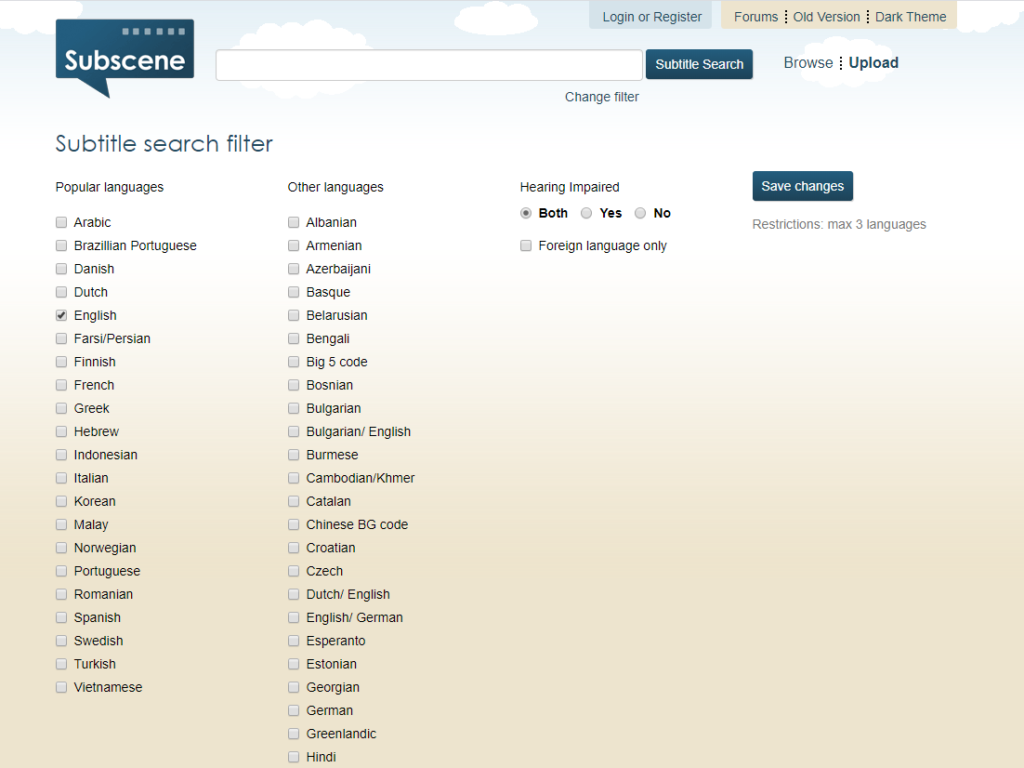Check the Greek checkbox

(61, 408)
